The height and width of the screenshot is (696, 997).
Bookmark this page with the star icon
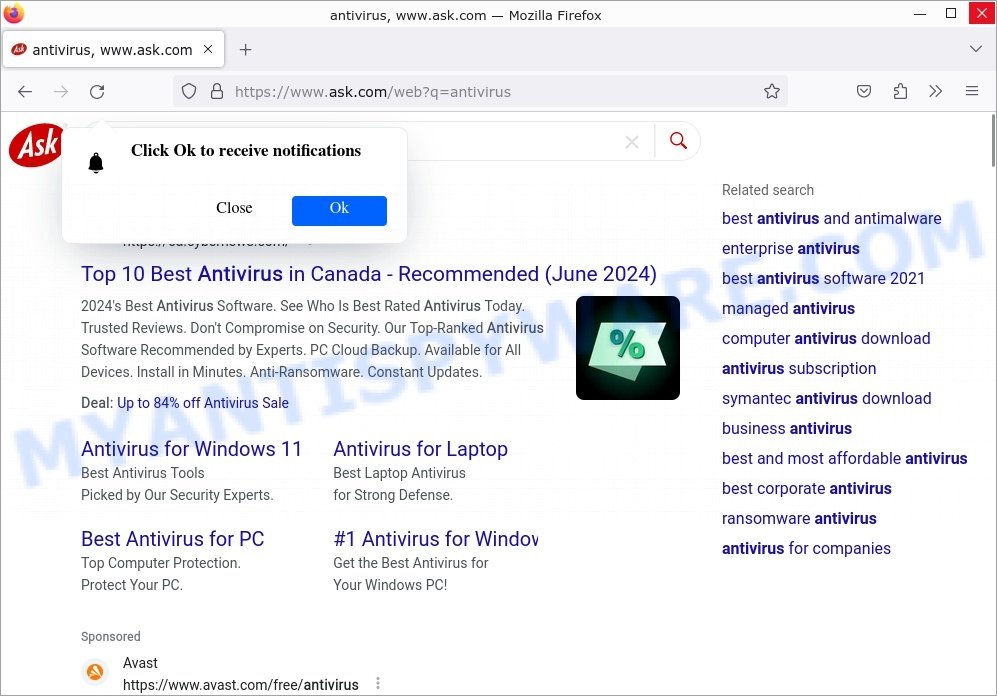(x=772, y=92)
